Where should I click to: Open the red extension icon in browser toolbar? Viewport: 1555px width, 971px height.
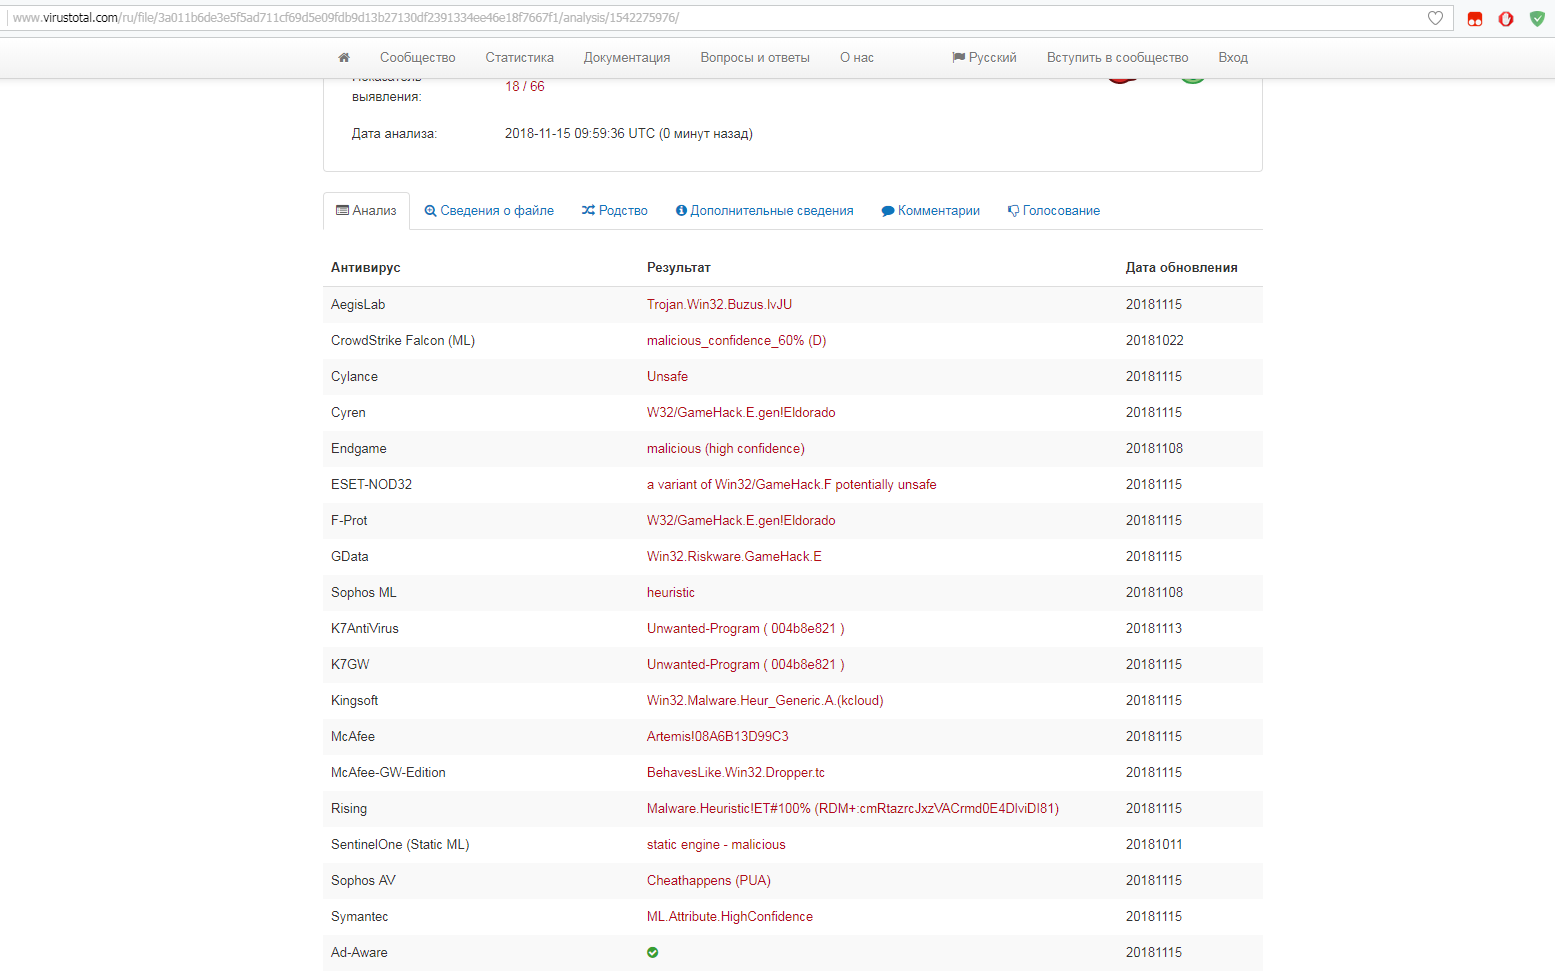click(x=1475, y=18)
